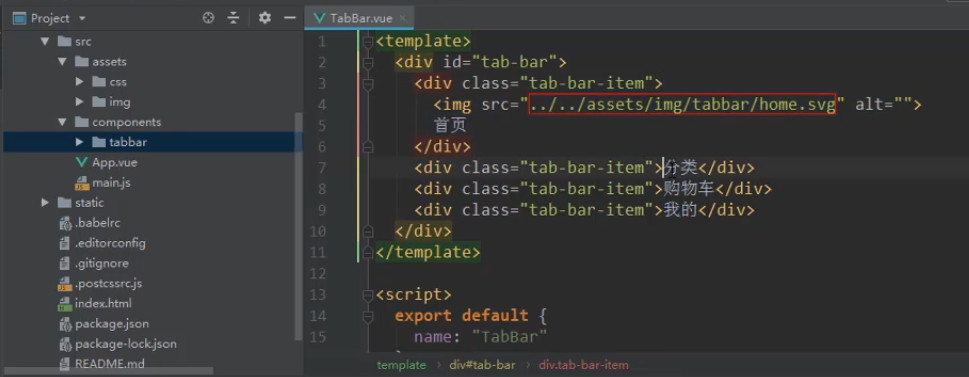Click the Collapse All icon in Project header
969x377 pixels.
(x=233, y=18)
